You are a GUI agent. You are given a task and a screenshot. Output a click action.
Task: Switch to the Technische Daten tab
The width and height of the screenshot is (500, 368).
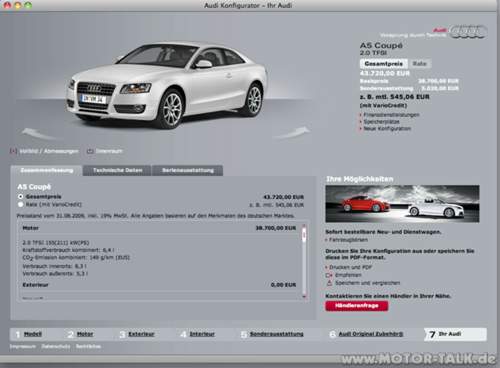pyautogui.click(x=117, y=170)
